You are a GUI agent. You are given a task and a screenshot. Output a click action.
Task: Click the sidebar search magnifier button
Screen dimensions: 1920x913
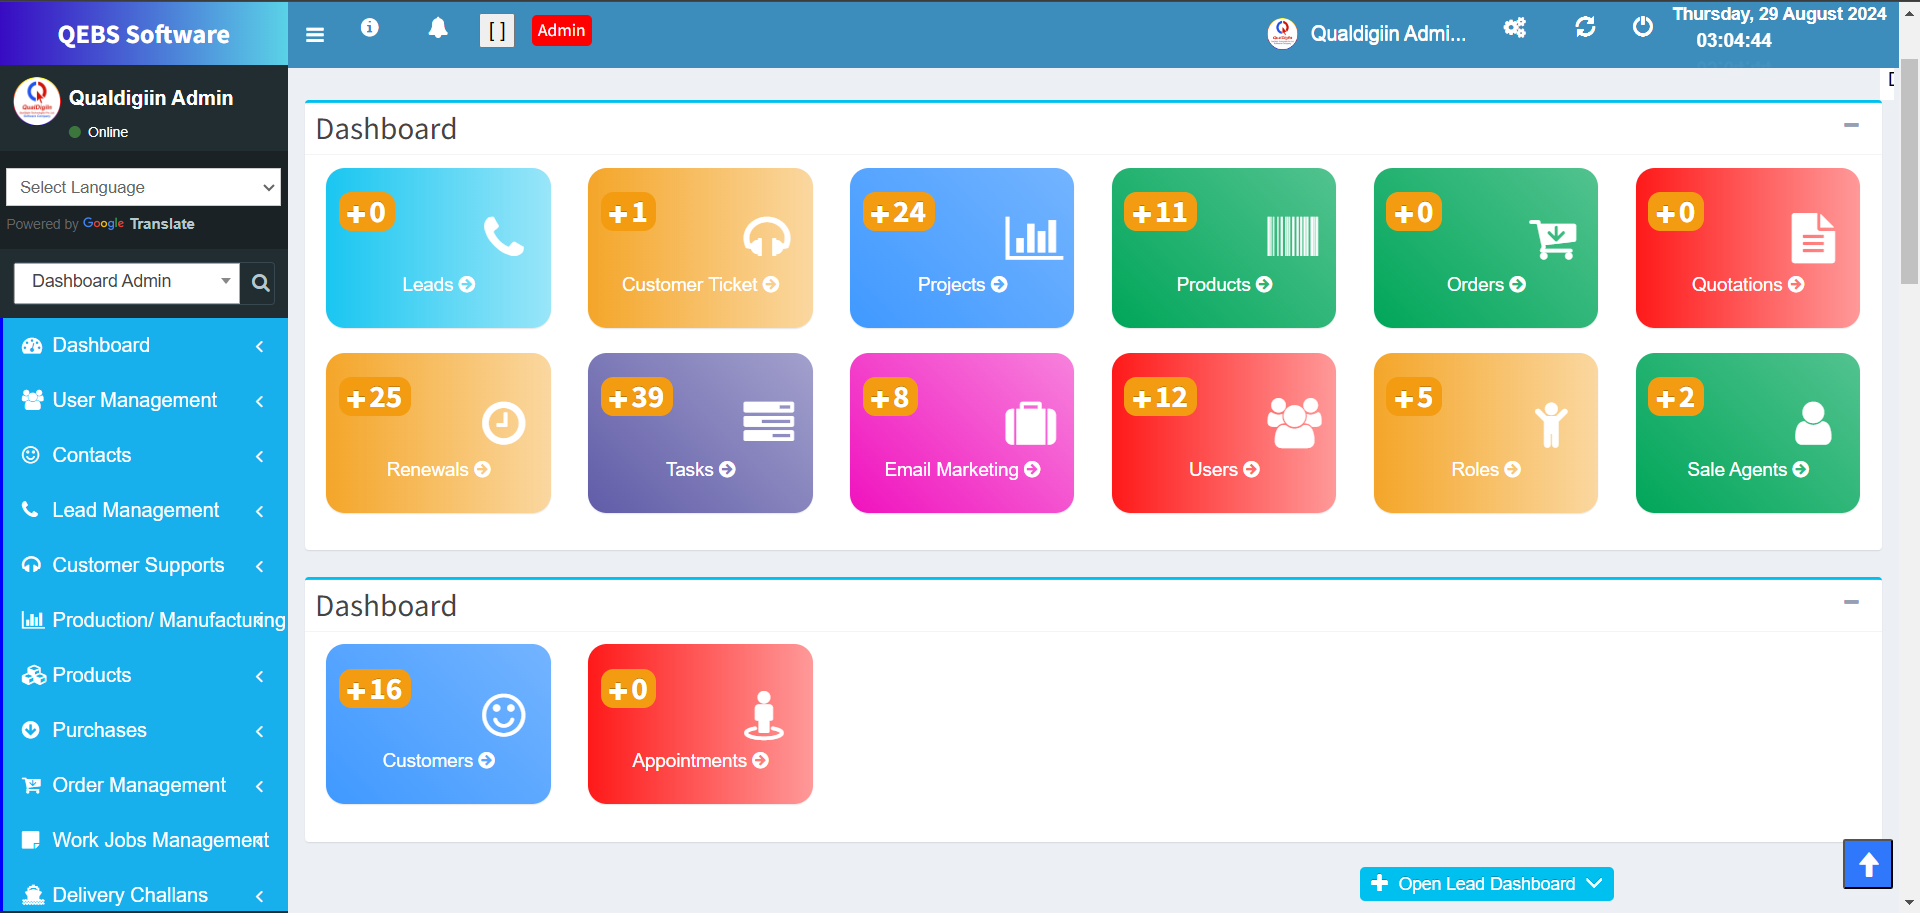(261, 283)
